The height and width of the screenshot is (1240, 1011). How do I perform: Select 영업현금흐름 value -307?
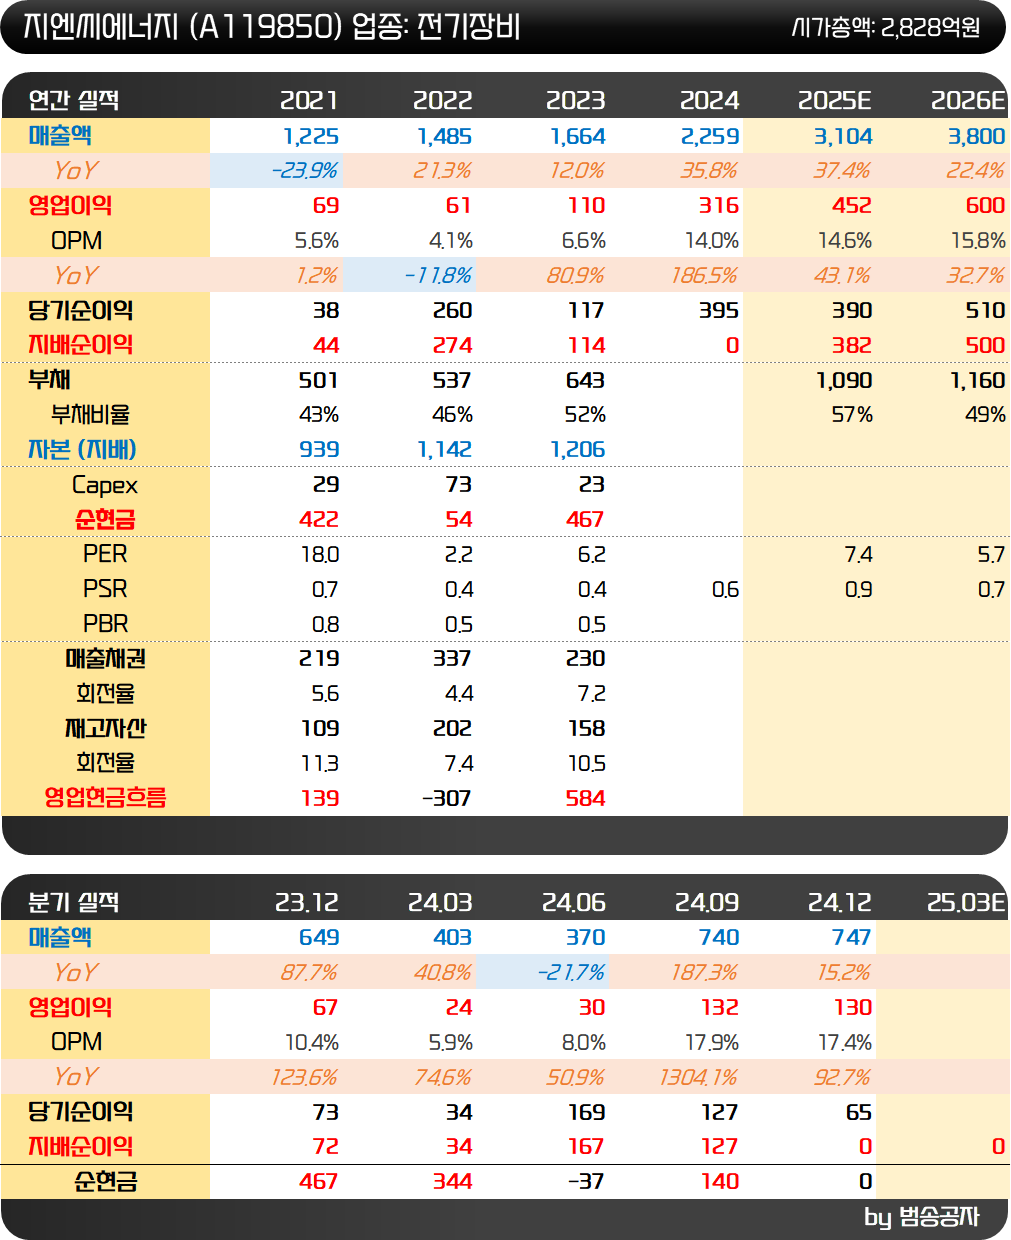point(447,798)
